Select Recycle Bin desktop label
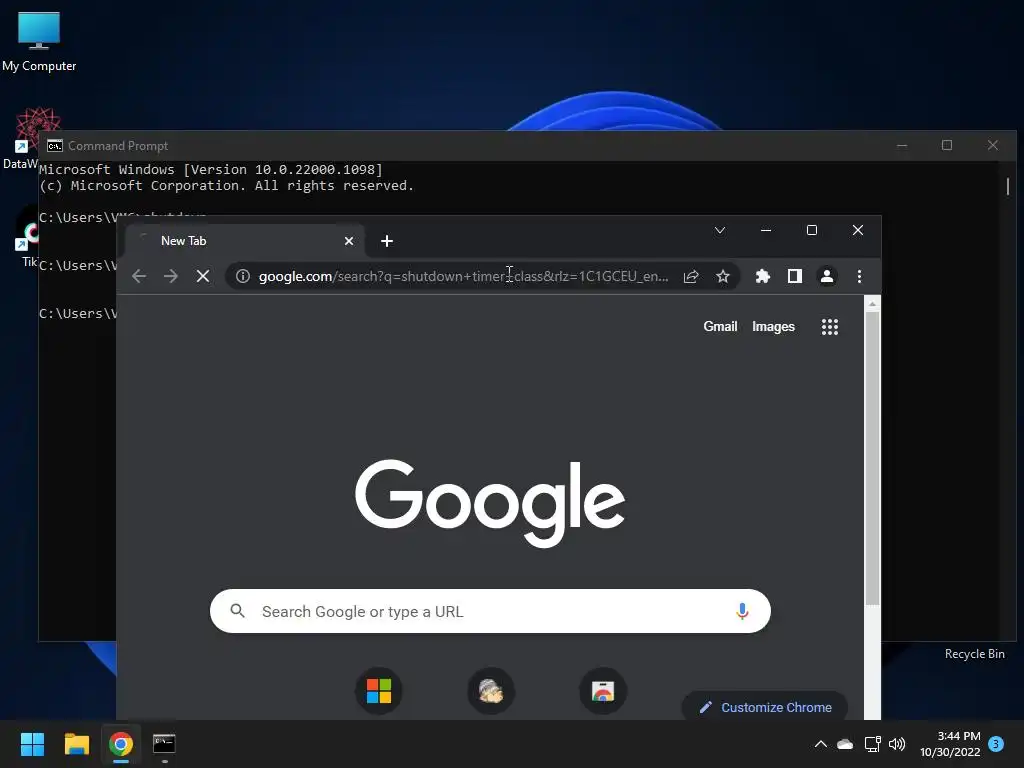The width and height of the screenshot is (1024, 768). [x=974, y=654]
